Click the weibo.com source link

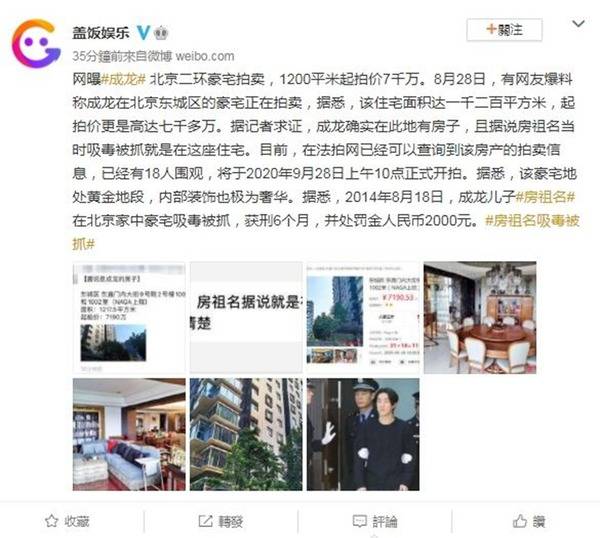[x=205, y=56]
